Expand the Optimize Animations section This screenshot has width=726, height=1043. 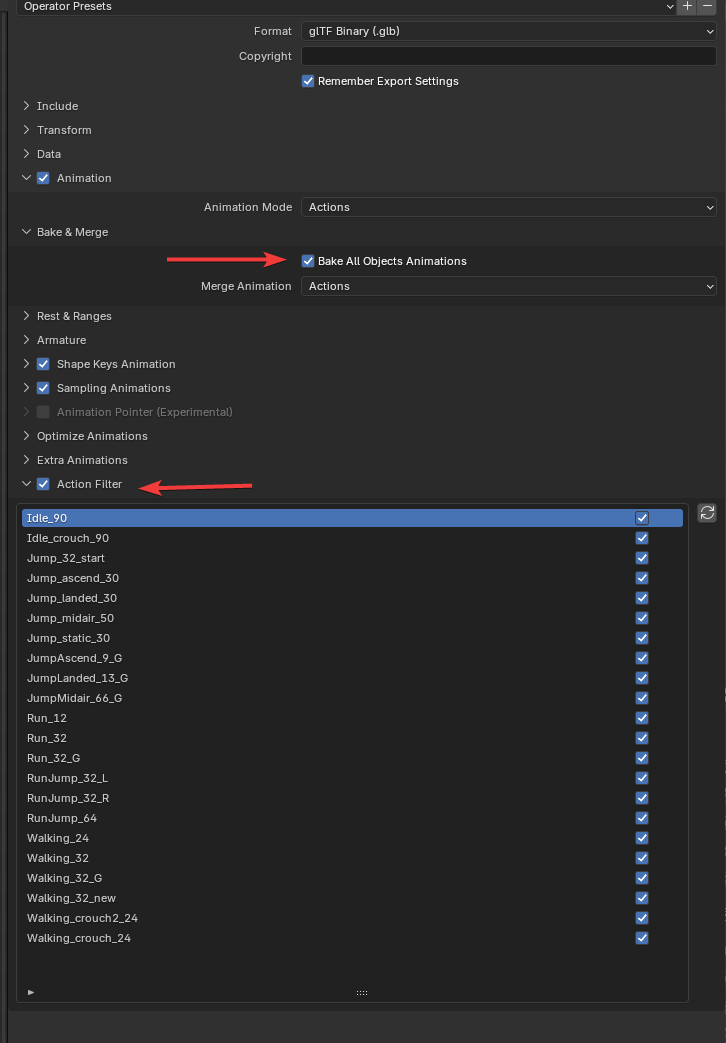pos(91,436)
